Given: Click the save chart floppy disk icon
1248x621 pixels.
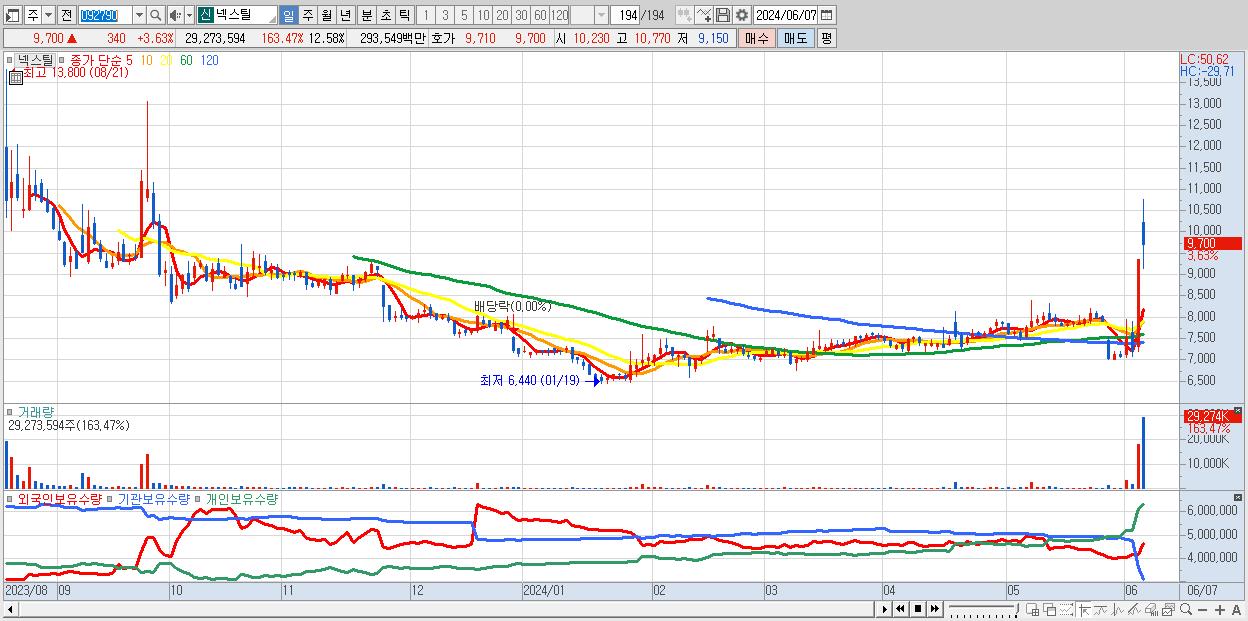Looking at the screenshot, I should pyautogui.click(x=722, y=15).
